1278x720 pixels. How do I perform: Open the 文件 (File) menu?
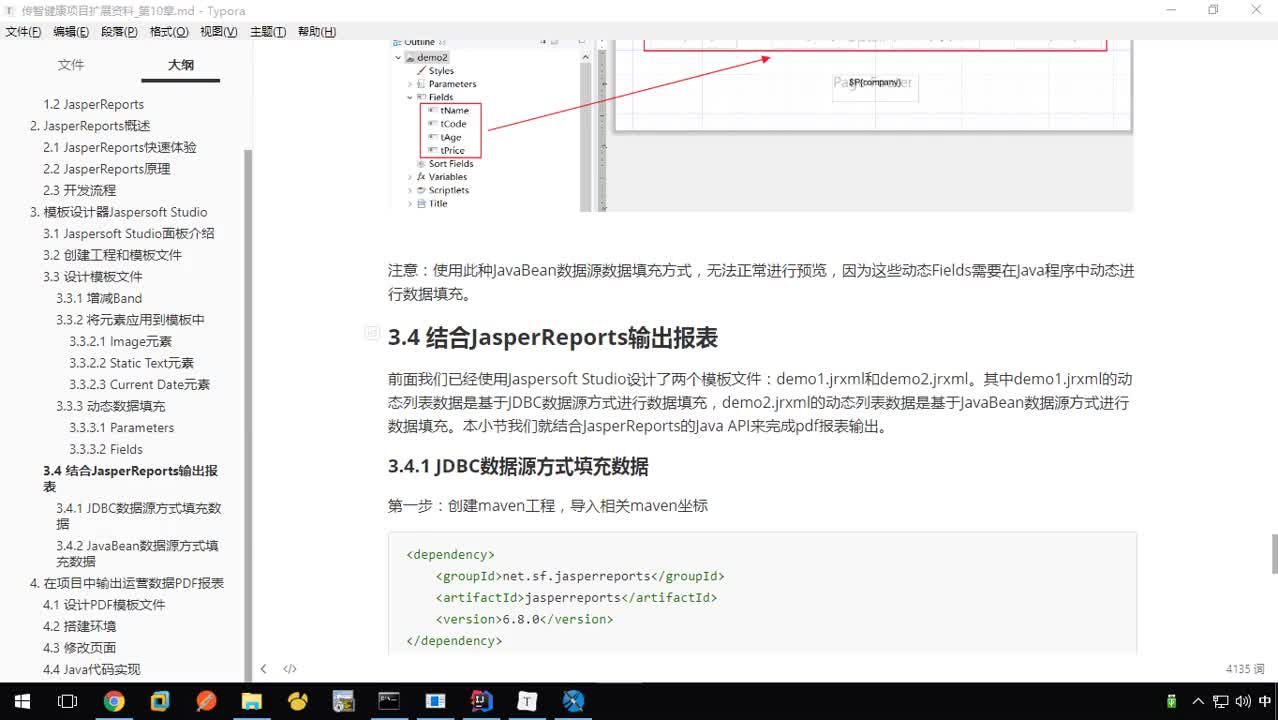pyautogui.click(x=23, y=32)
